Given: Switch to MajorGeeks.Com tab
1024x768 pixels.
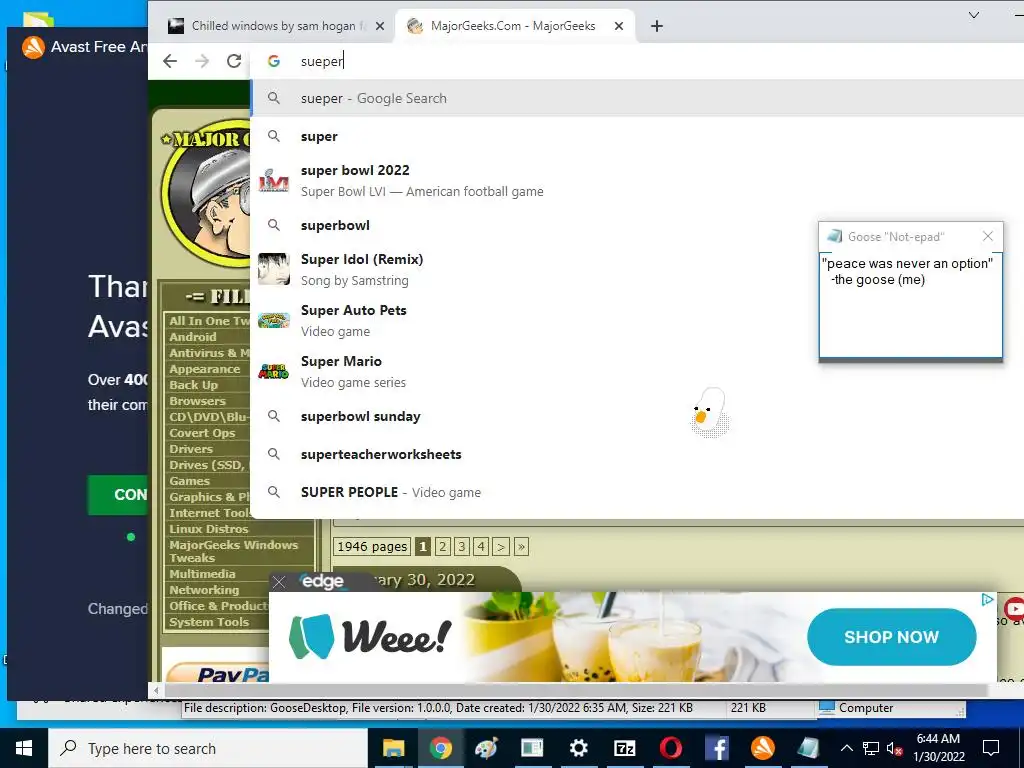Looking at the screenshot, I should [x=513, y=26].
